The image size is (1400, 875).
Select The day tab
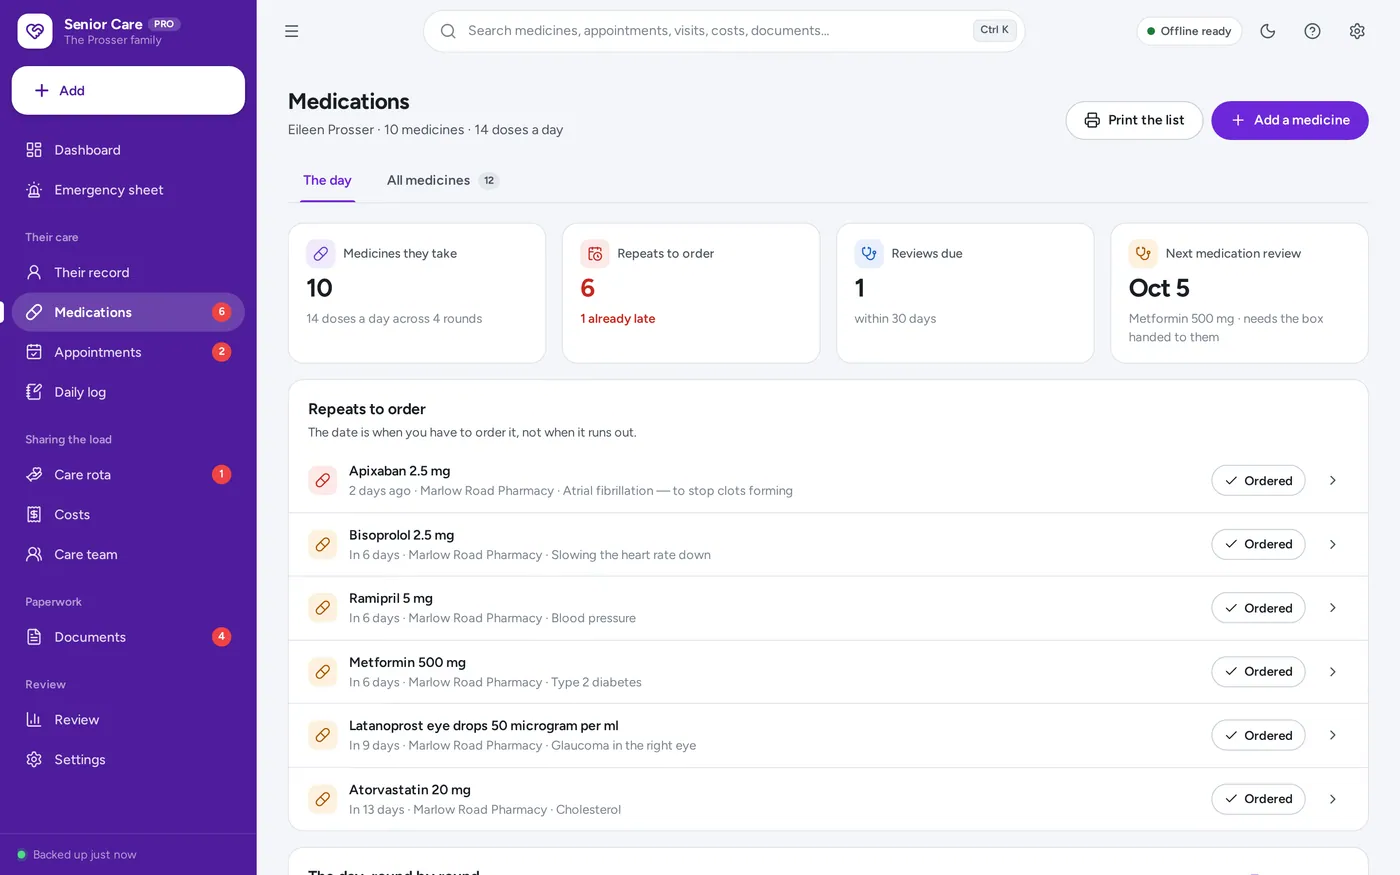tap(327, 181)
